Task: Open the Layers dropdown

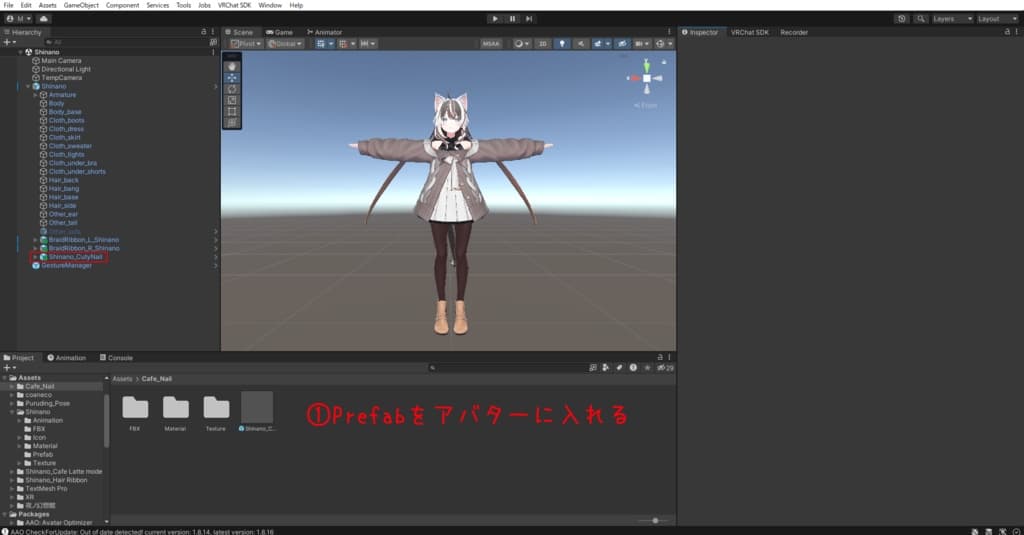Action: pyautogui.click(x=953, y=19)
